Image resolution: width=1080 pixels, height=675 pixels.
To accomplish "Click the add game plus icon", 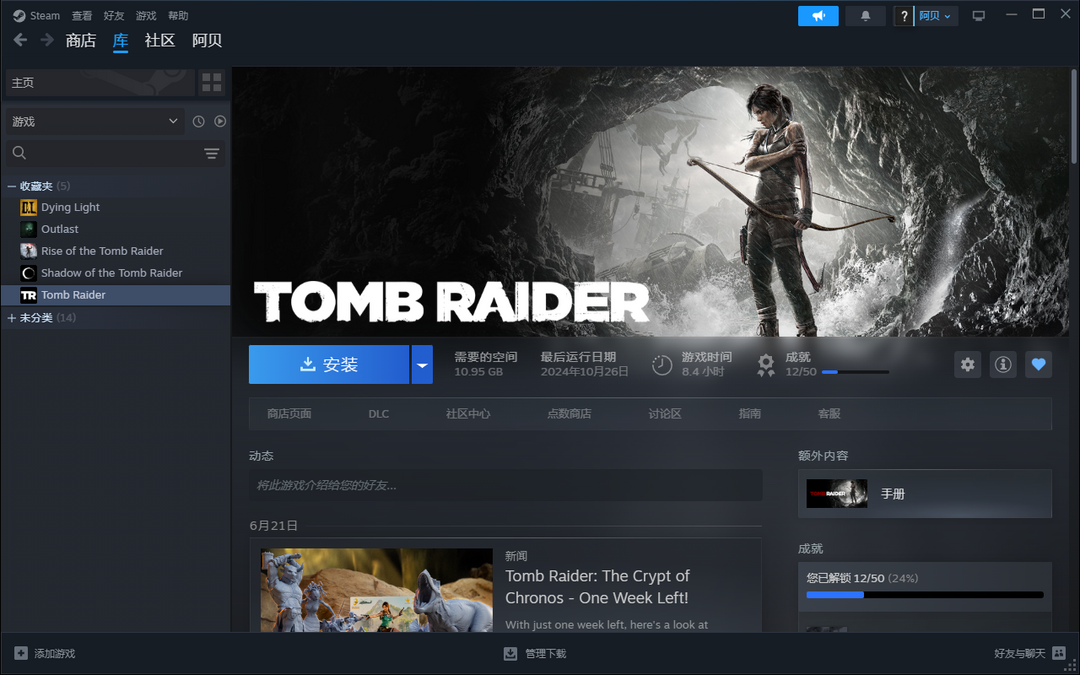I will (x=21, y=653).
